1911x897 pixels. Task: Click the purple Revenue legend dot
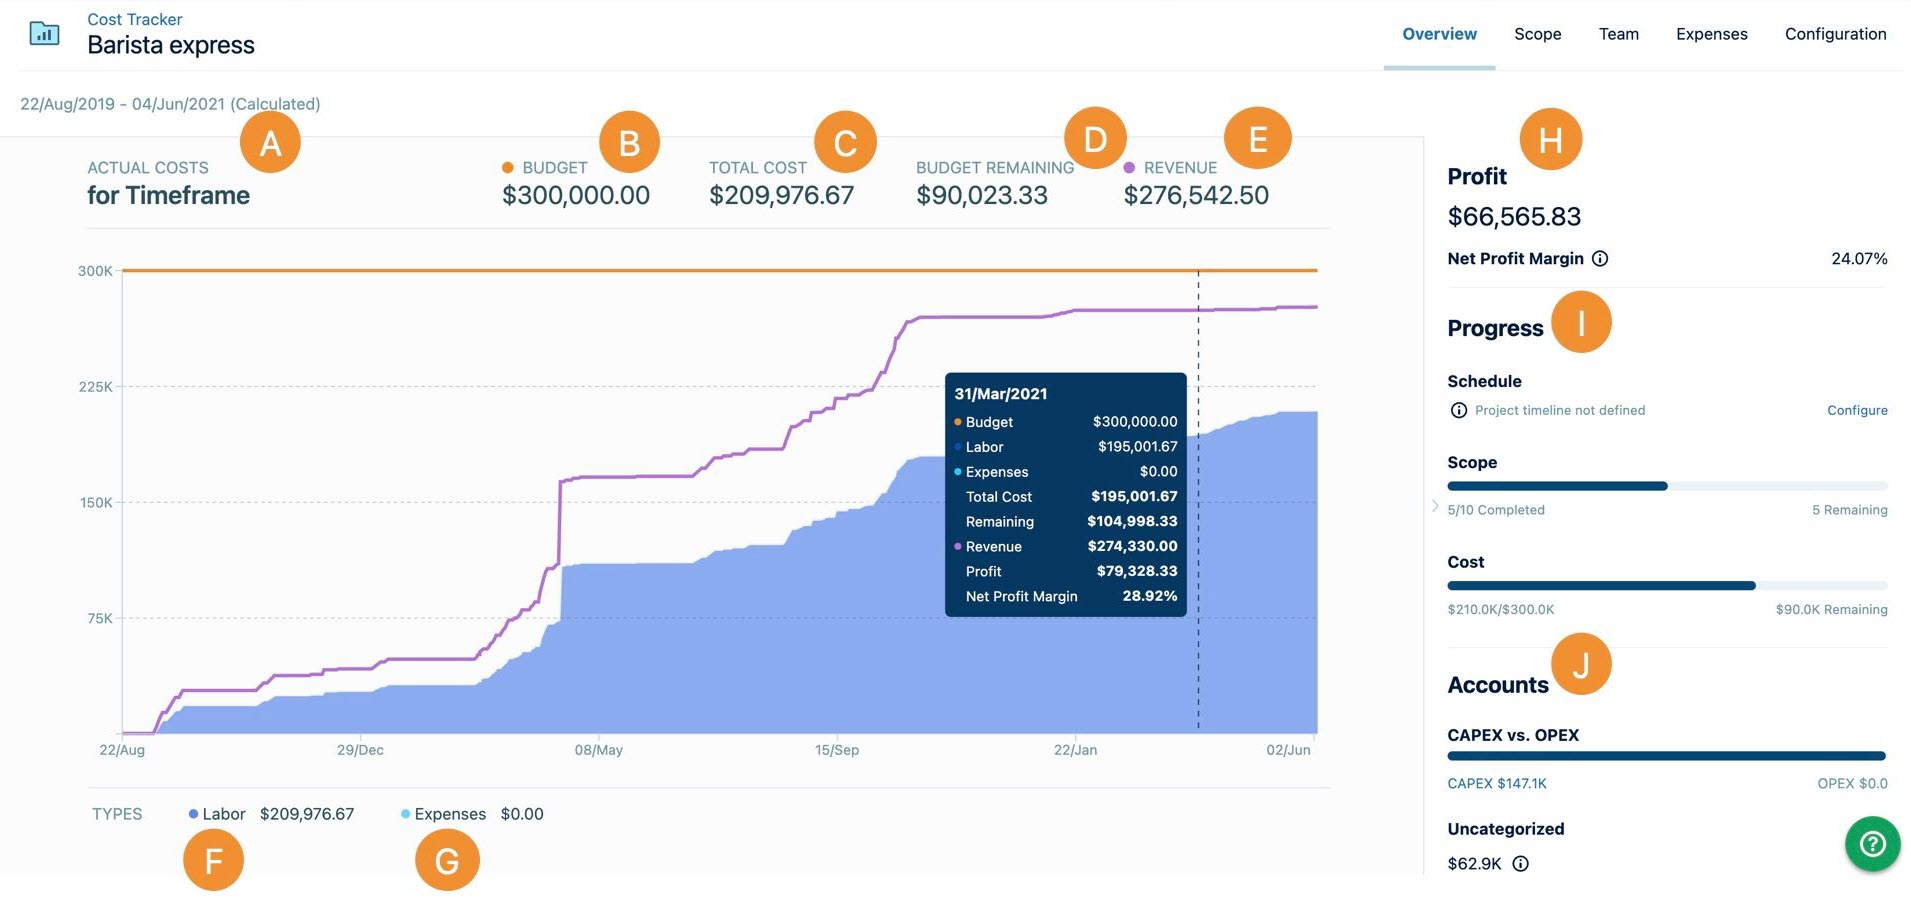point(1129,167)
